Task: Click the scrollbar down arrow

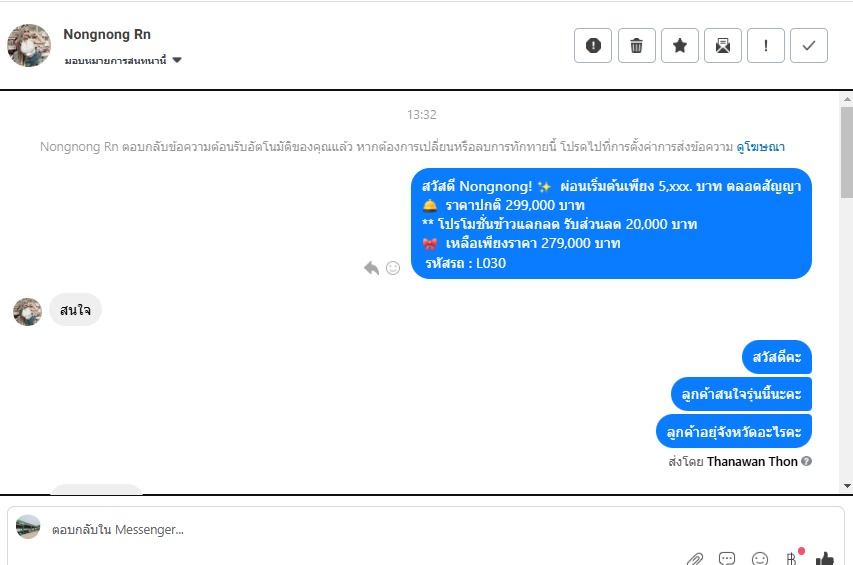Action: click(847, 486)
